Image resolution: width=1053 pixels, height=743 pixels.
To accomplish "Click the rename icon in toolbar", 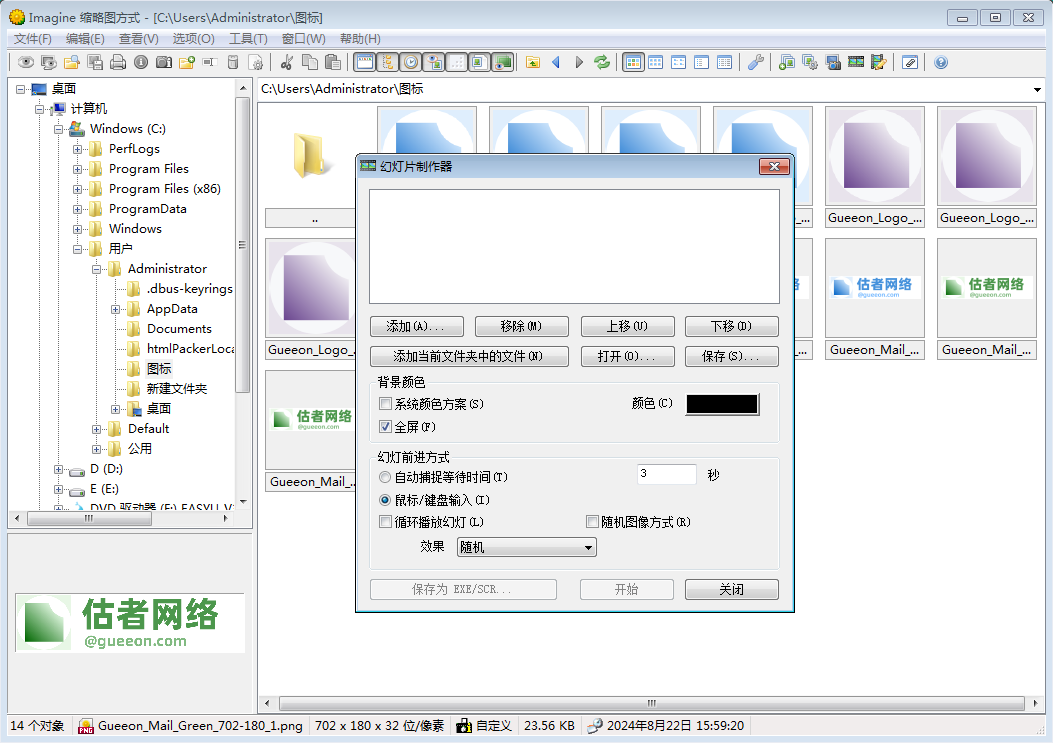I will click(210, 62).
